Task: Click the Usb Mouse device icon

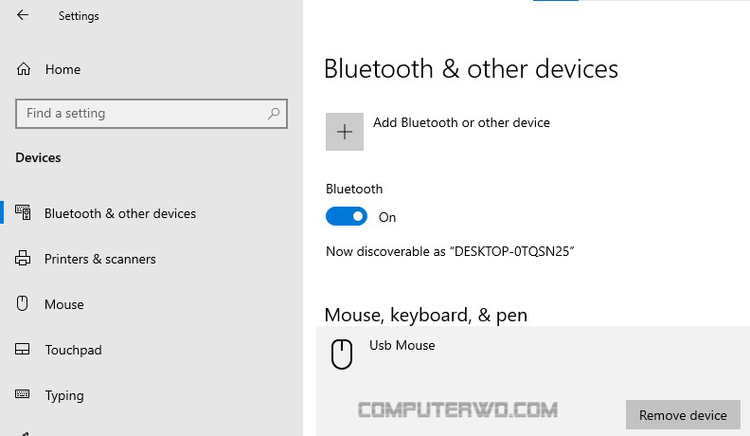Action: tap(342, 354)
